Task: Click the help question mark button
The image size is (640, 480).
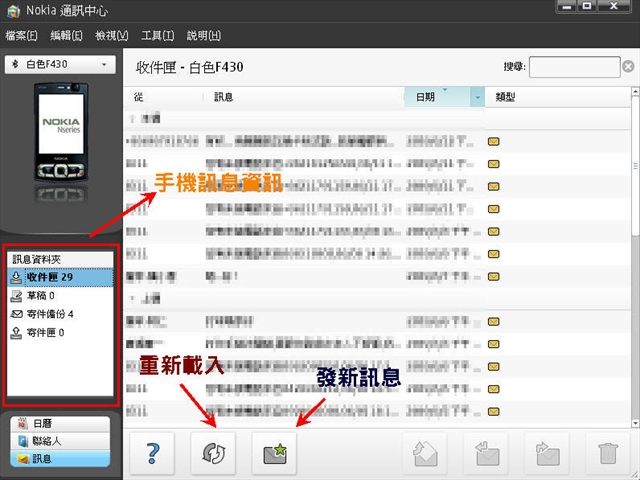Action: point(153,452)
